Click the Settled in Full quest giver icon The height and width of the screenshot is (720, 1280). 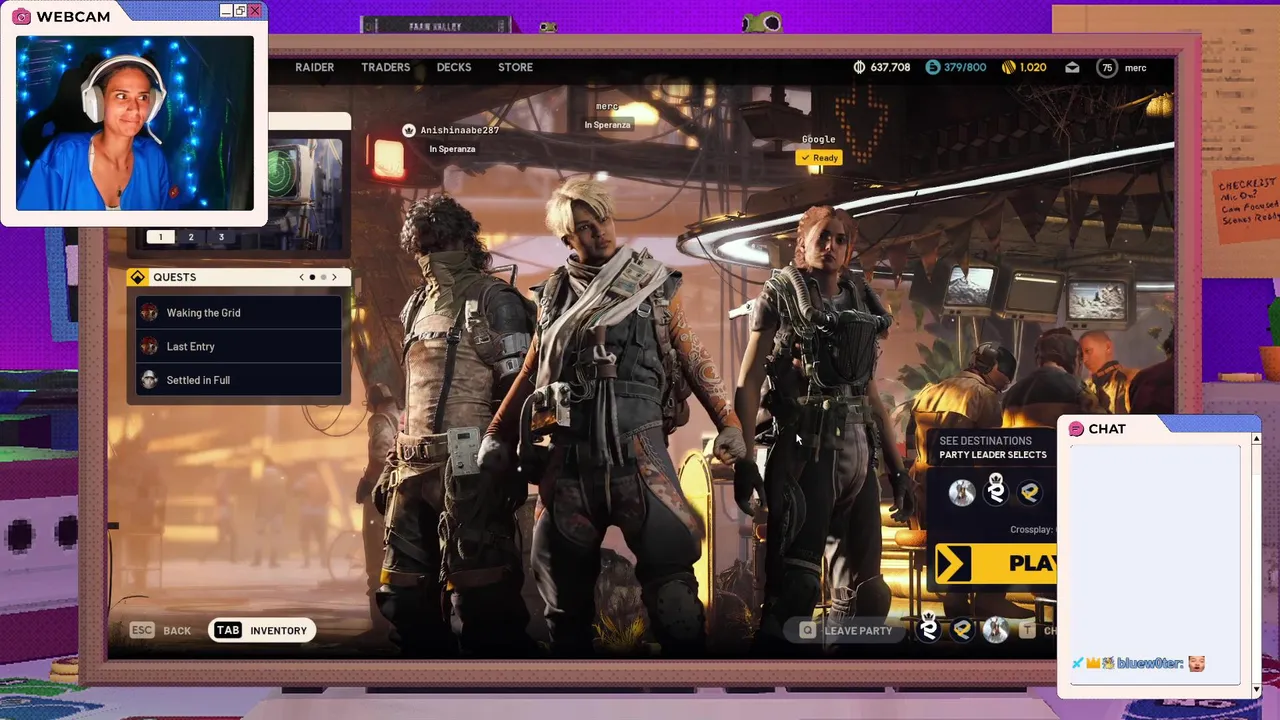point(149,380)
